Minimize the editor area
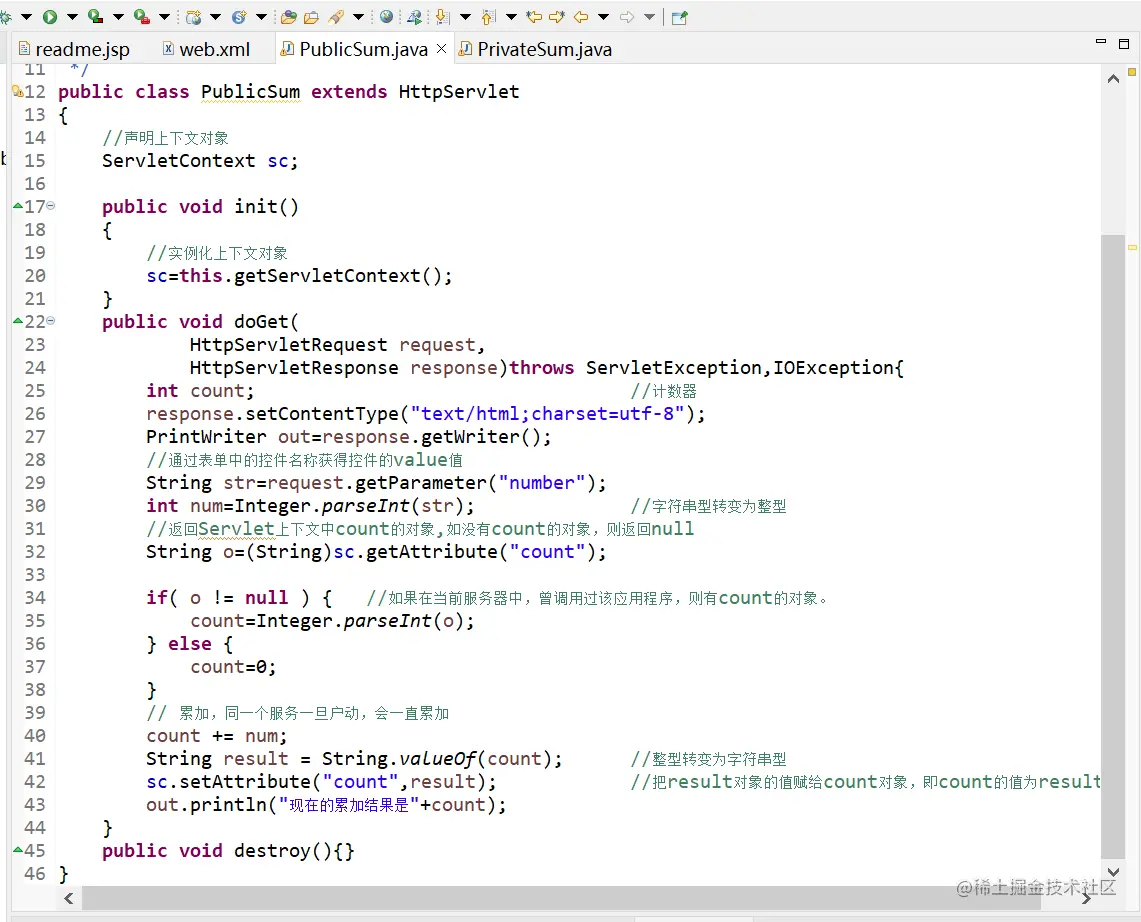Screen dimensions: 1141x922 click(1101, 42)
